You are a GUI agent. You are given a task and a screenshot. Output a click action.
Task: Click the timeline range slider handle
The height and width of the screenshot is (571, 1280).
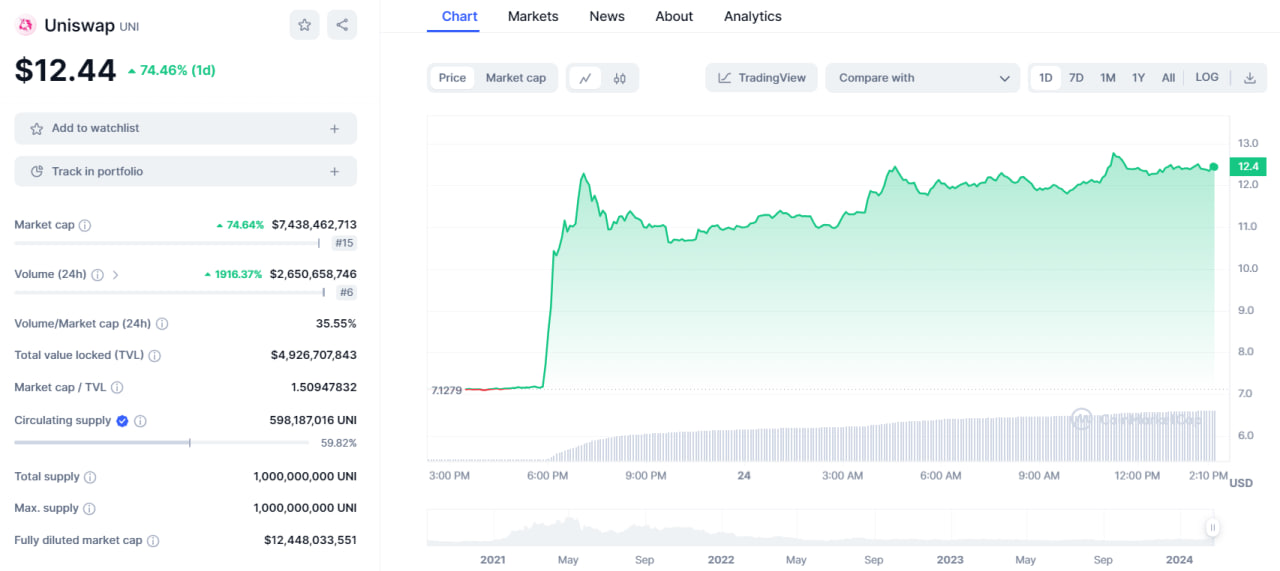click(x=1212, y=527)
